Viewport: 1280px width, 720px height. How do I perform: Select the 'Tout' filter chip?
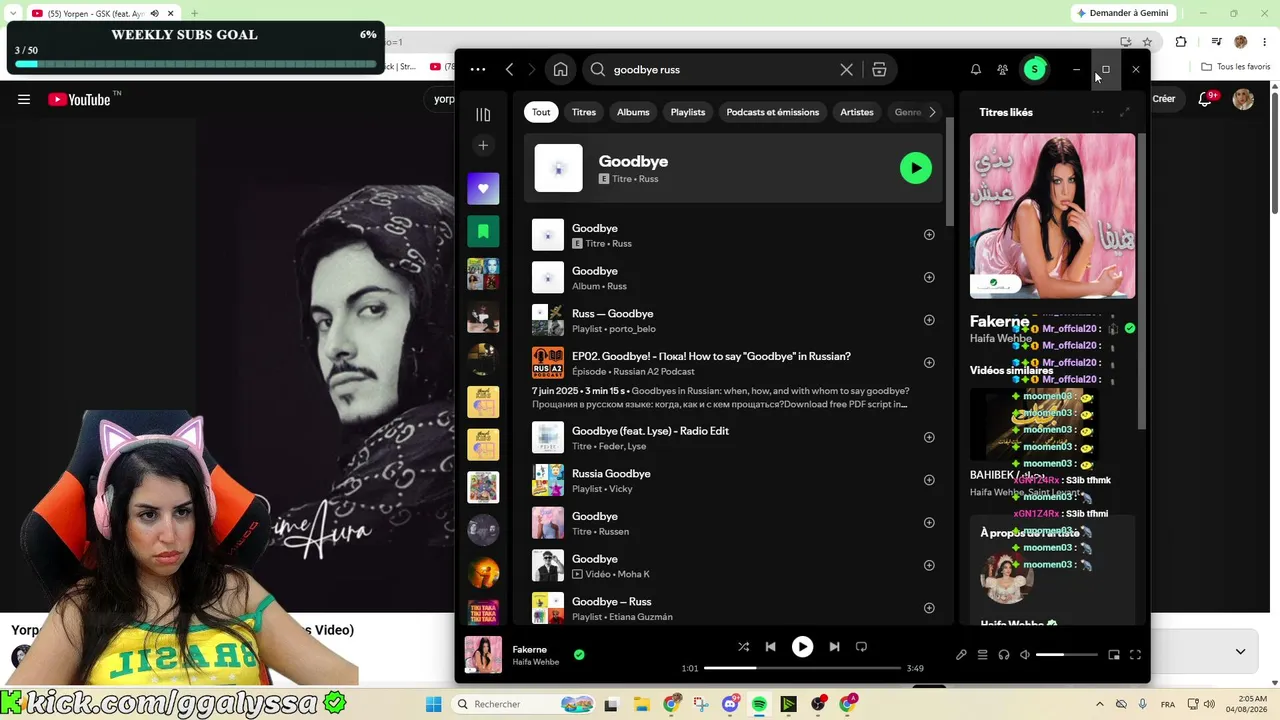541,112
